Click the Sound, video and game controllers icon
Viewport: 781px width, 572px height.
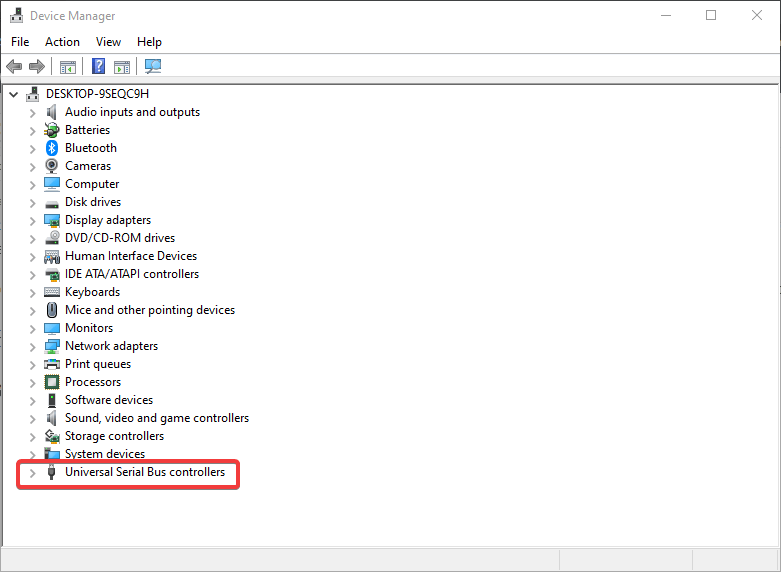click(x=52, y=418)
